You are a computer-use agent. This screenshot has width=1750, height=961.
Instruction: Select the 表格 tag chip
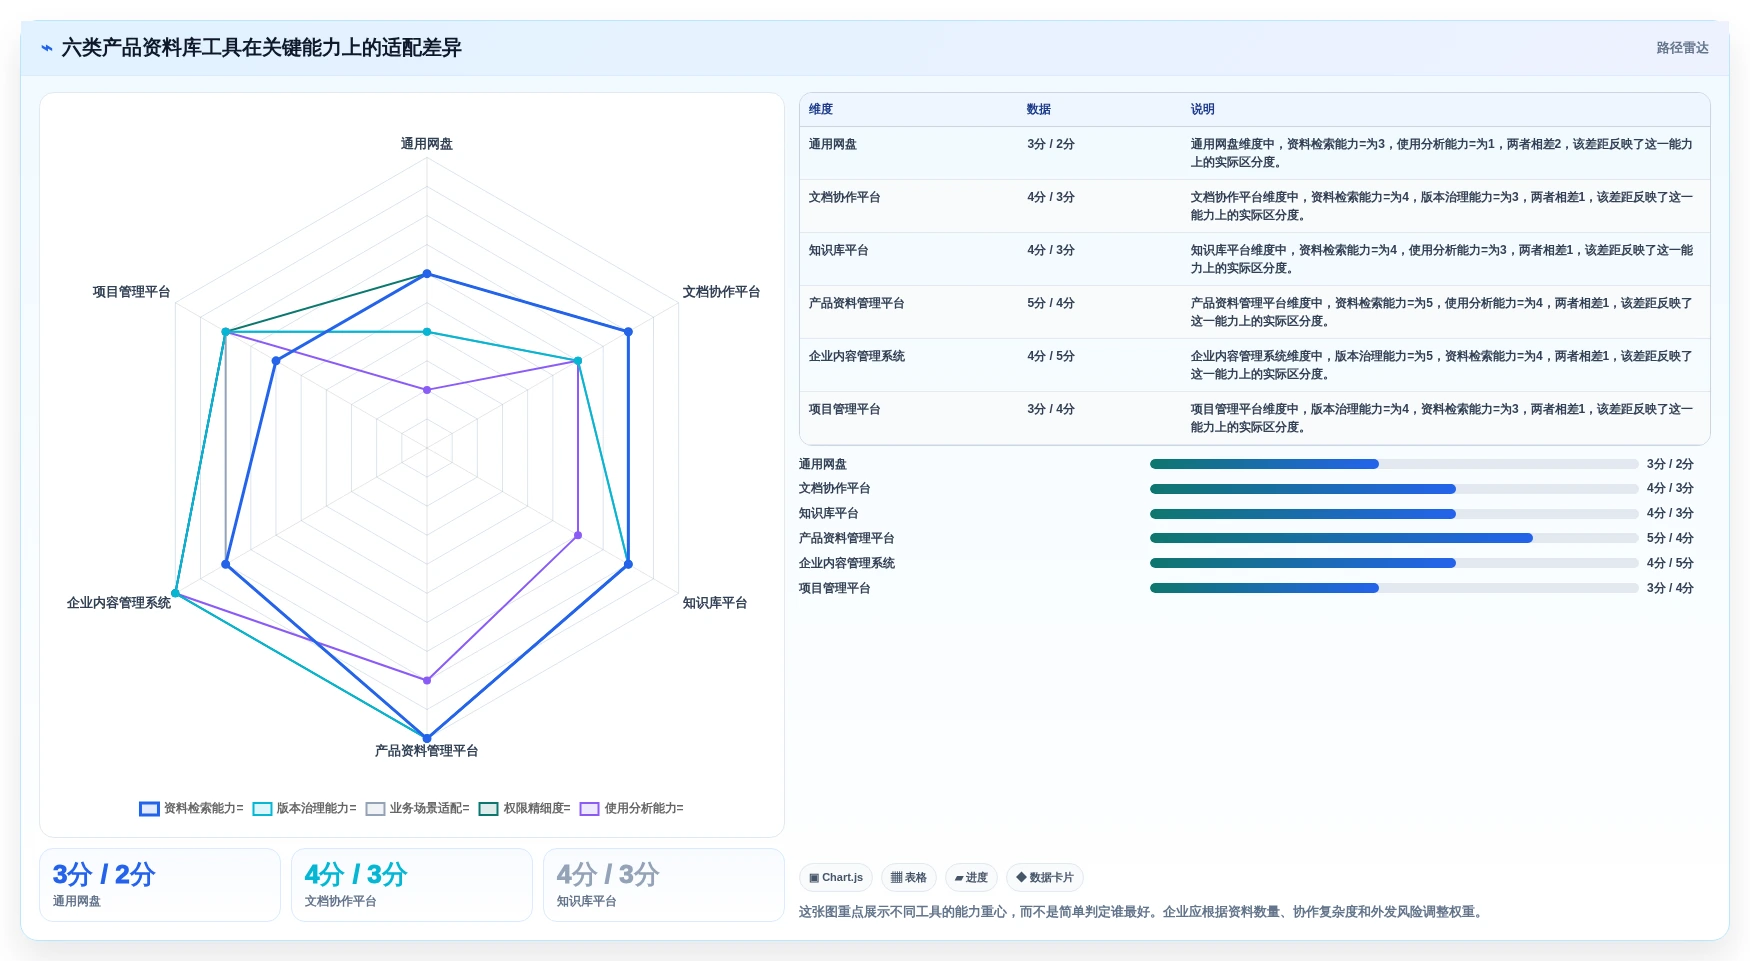909,878
